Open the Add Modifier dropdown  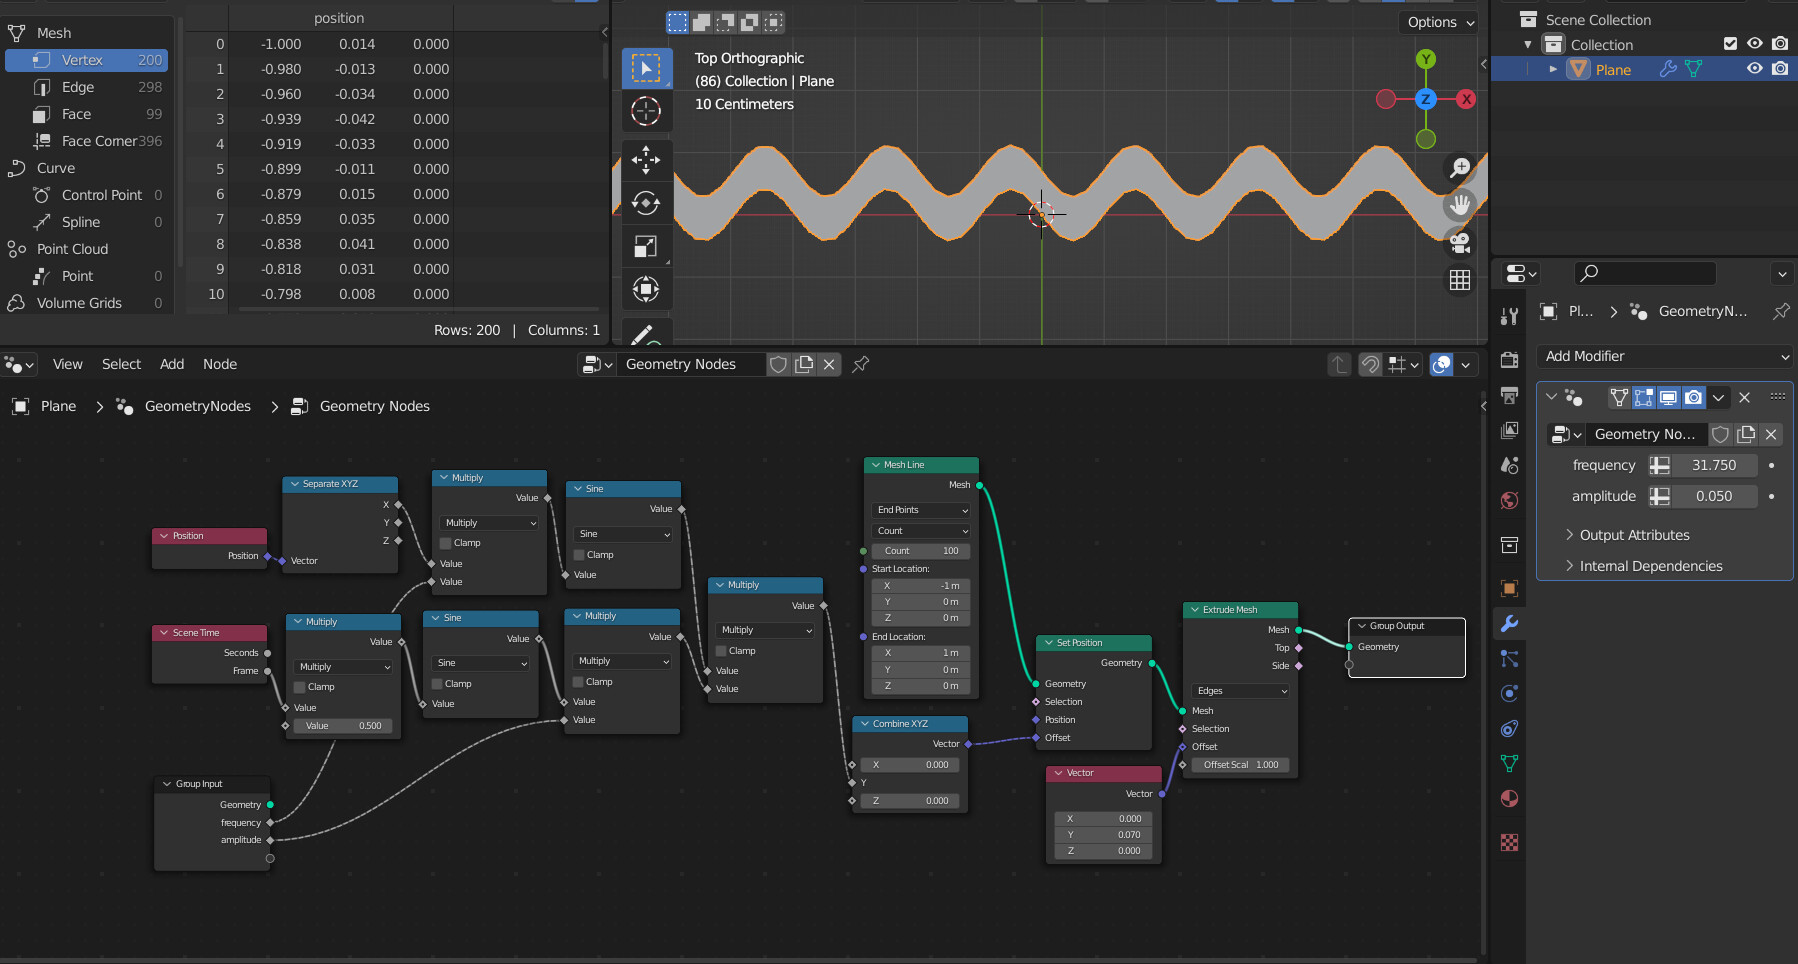click(1663, 356)
